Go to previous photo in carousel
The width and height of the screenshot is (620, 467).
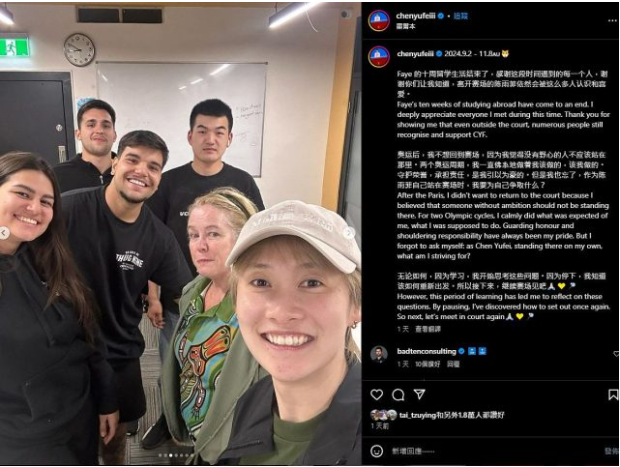point(4,233)
